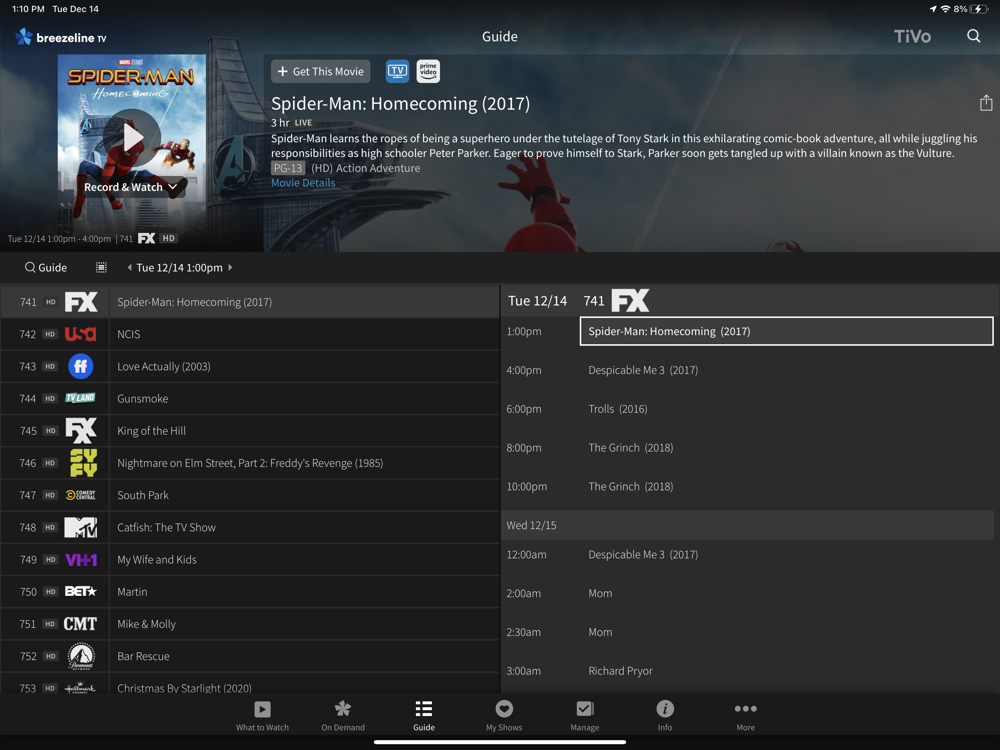The width and height of the screenshot is (1000, 750).
Task: Go to previous time slot arrow
Action: (x=129, y=267)
